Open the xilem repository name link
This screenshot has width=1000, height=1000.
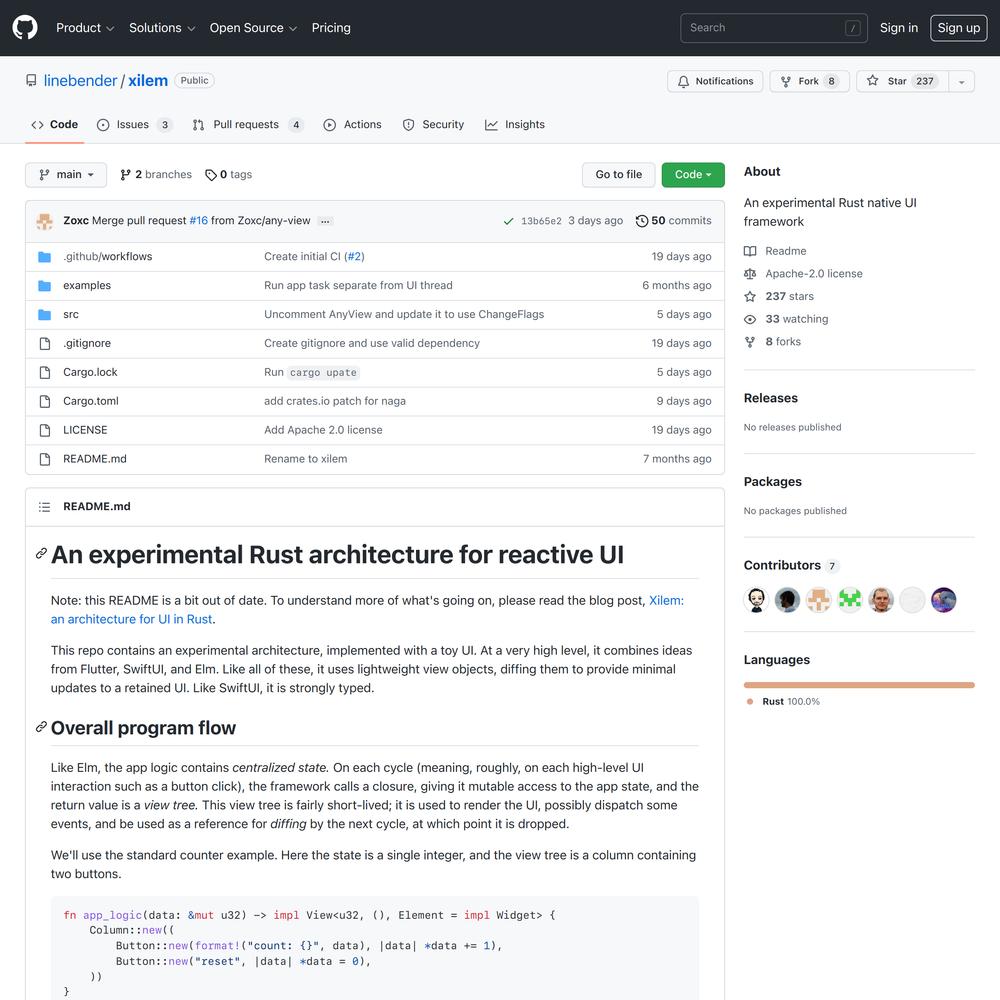(x=148, y=81)
